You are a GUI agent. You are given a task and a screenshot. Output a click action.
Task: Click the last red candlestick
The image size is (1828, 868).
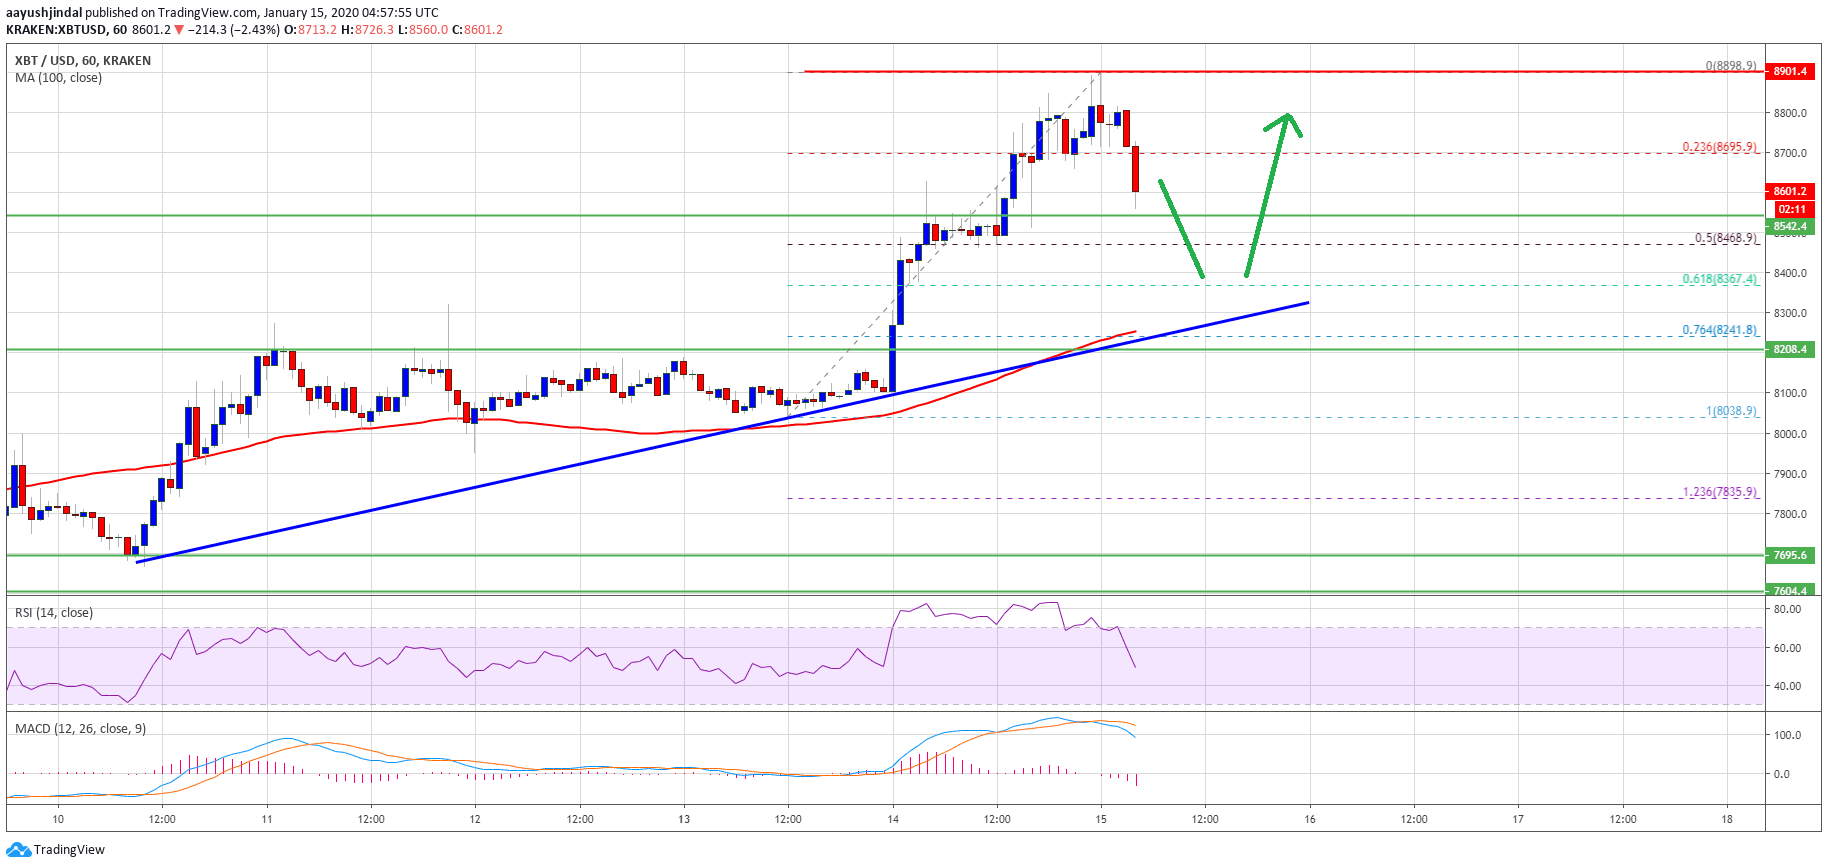[1136, 168]
